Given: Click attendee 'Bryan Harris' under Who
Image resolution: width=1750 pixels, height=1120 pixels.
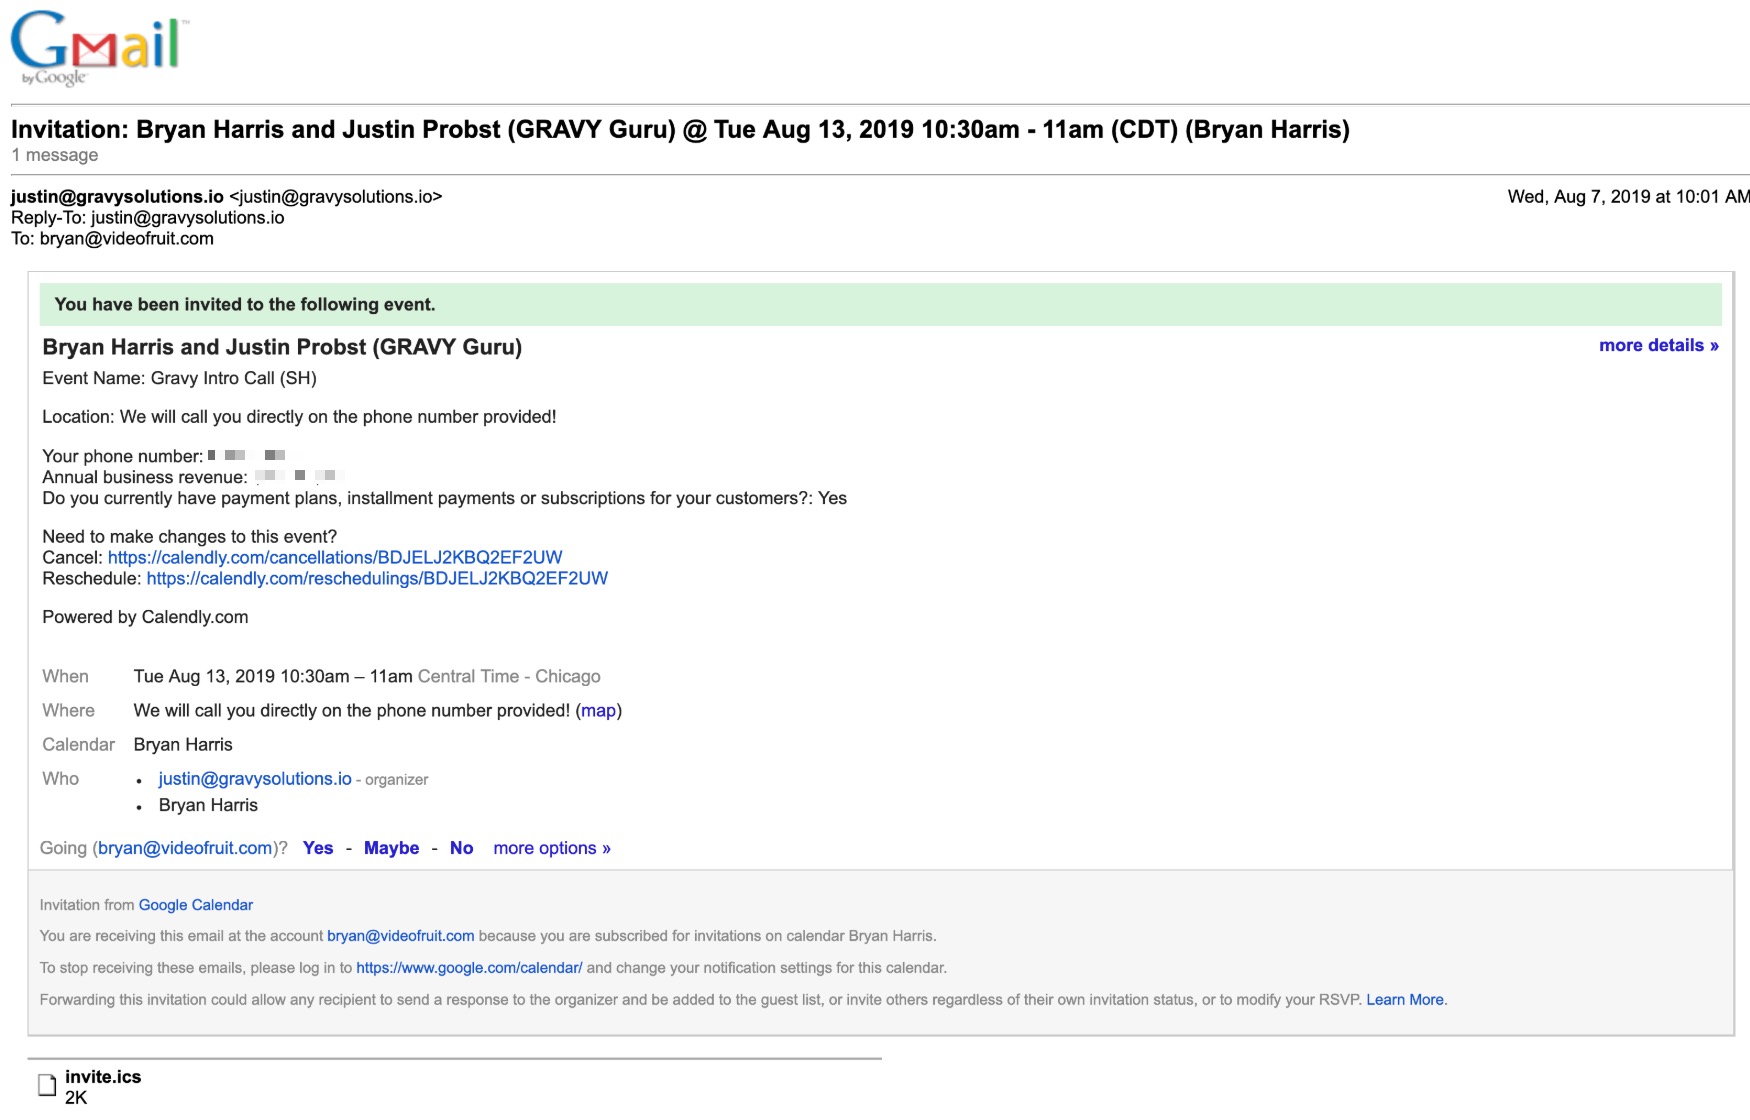Looking at the screenshot, I should tap(208, 805).
